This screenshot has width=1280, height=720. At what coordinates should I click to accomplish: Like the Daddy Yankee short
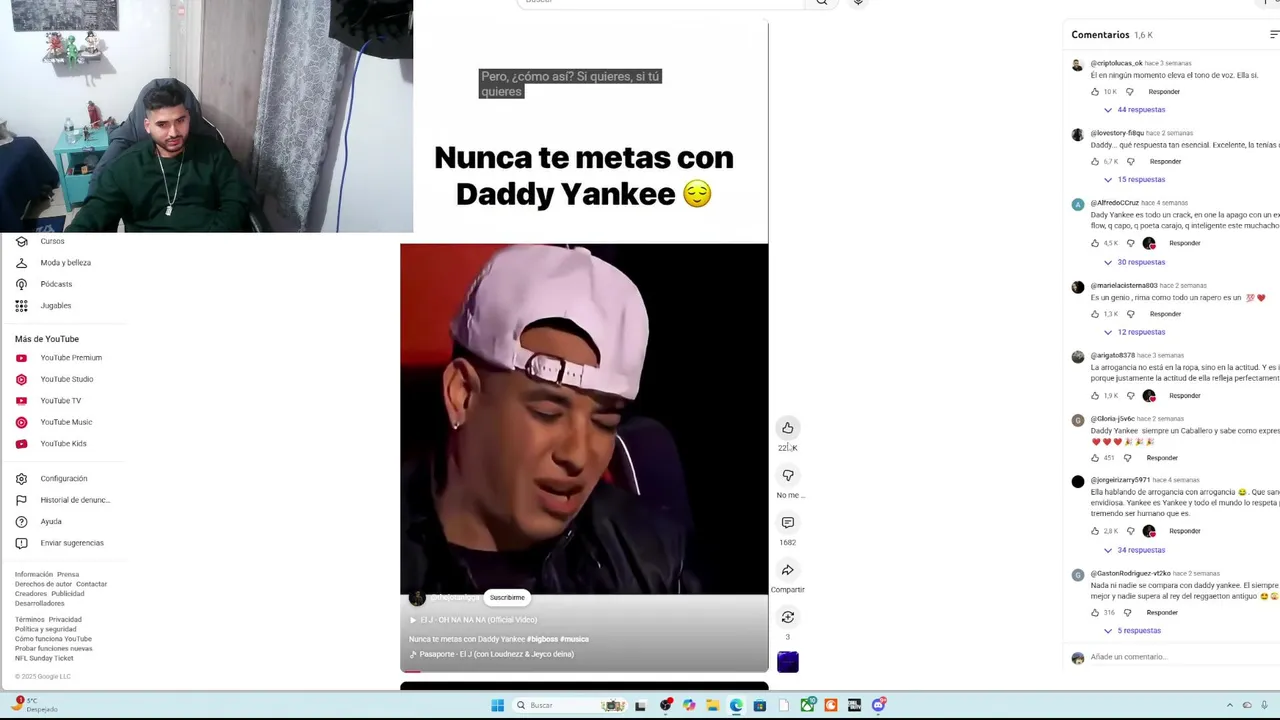tap(788, 428)
